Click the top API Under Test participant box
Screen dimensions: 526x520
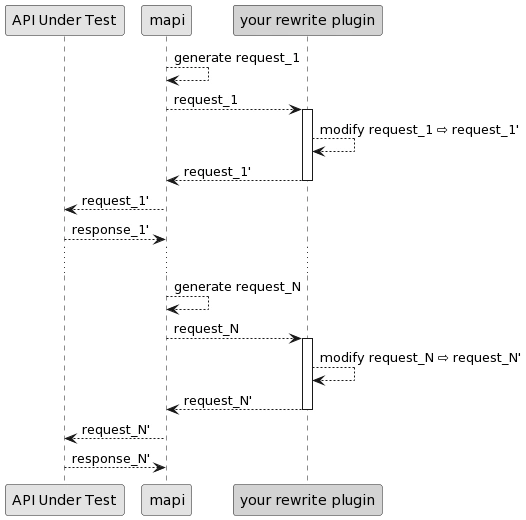coord(65,20)
